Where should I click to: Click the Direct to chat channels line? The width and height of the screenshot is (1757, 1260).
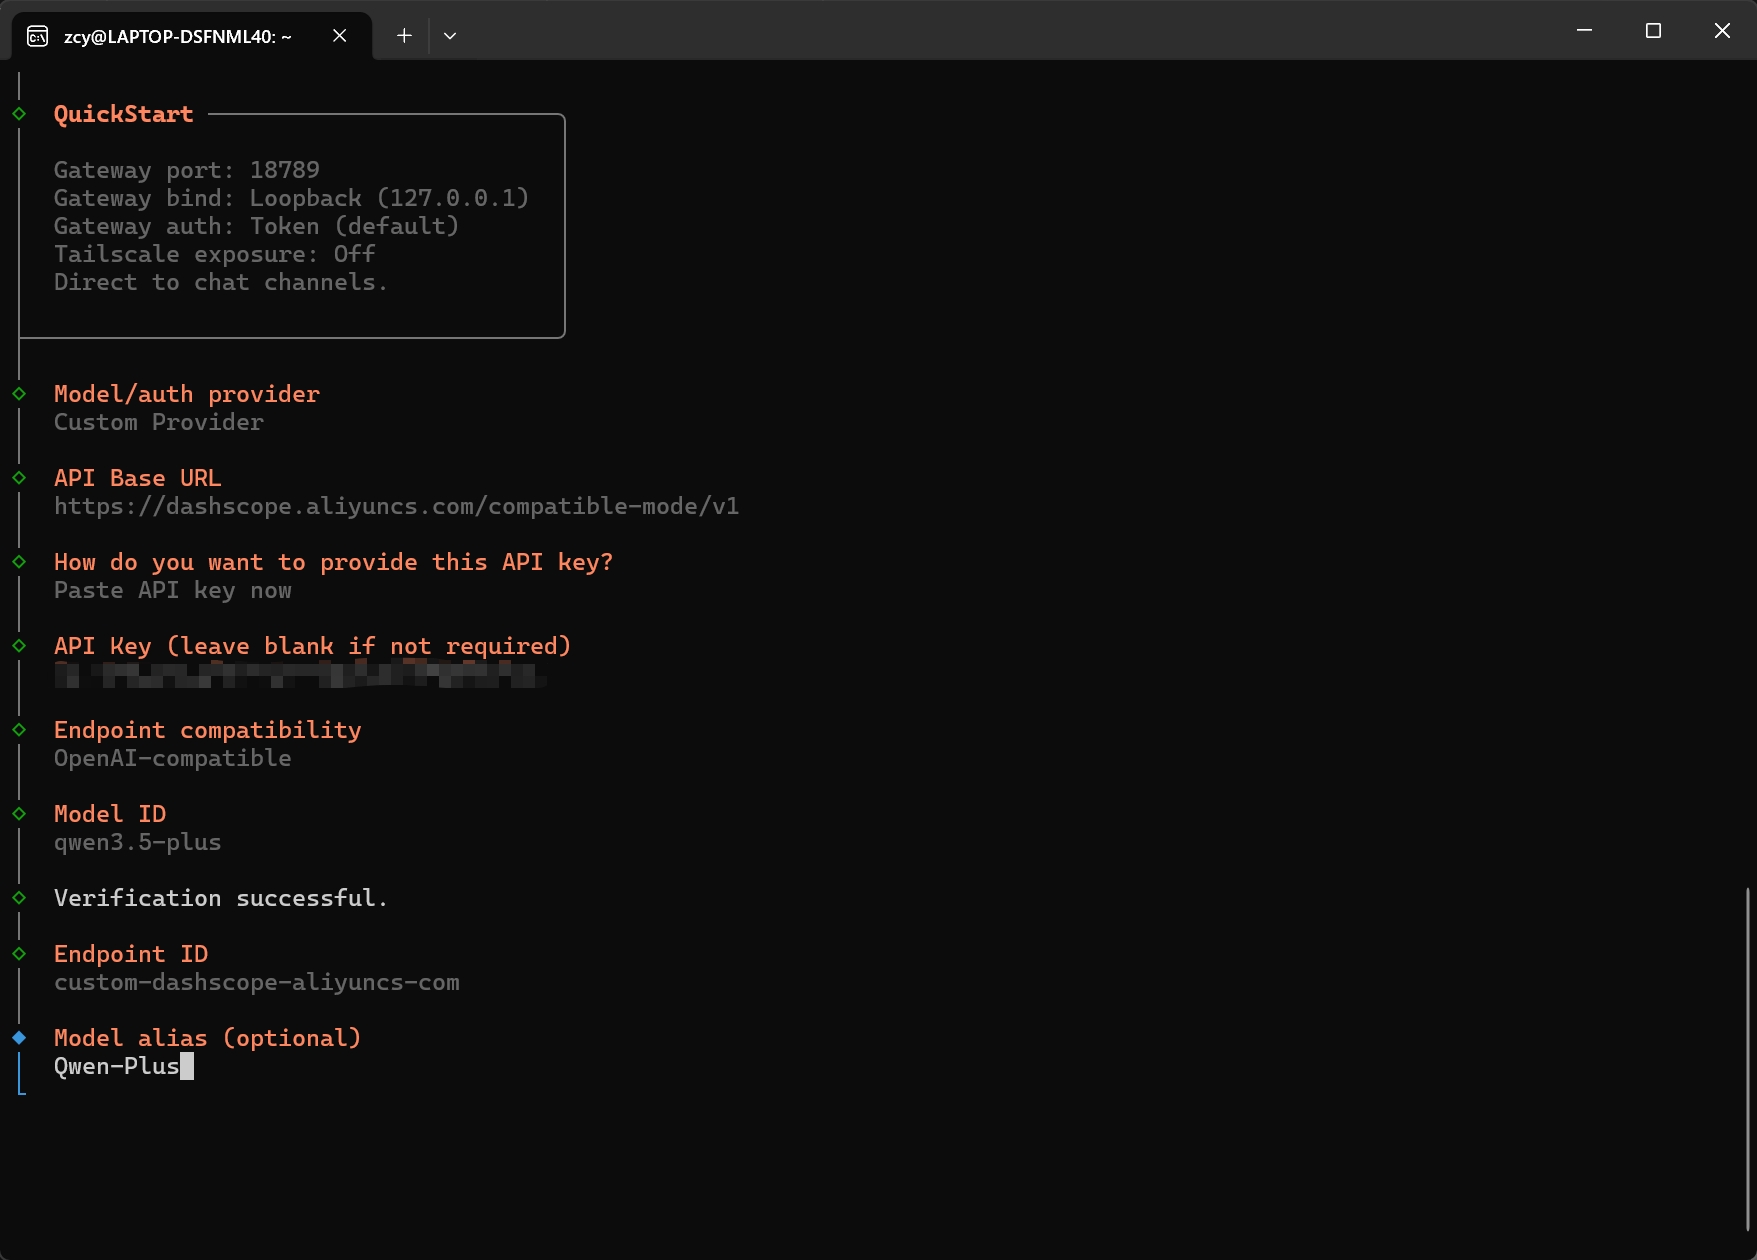click(x=221, y=282)
